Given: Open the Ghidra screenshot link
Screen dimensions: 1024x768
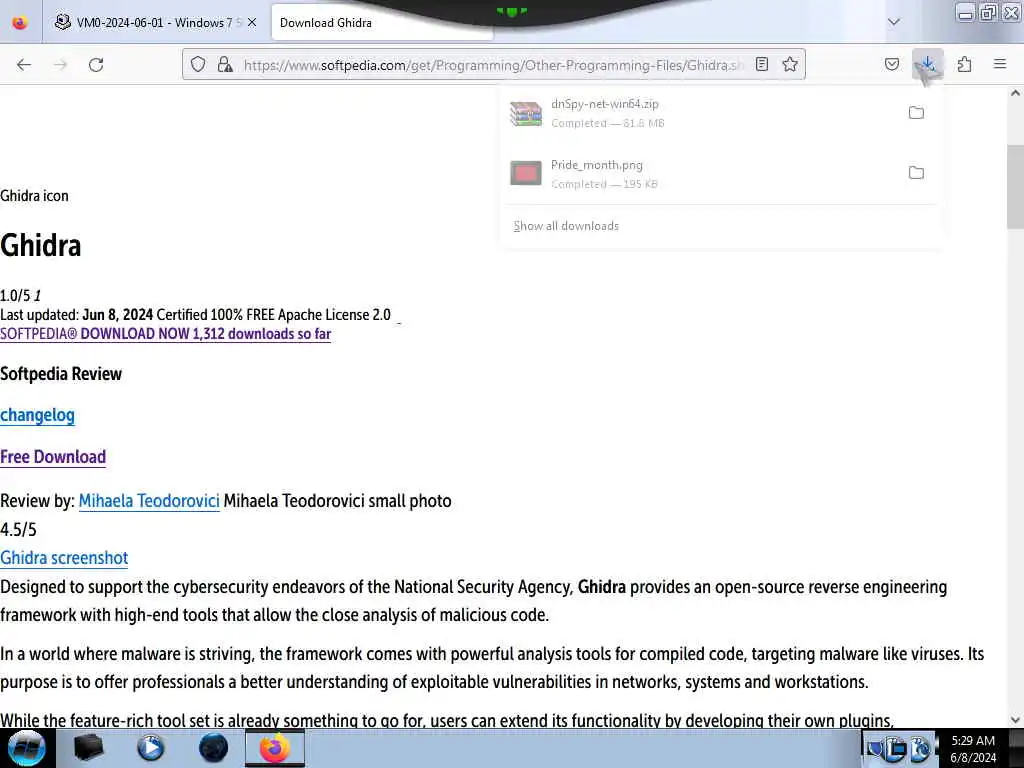Looking at the screenshot, I should point(64,558).
